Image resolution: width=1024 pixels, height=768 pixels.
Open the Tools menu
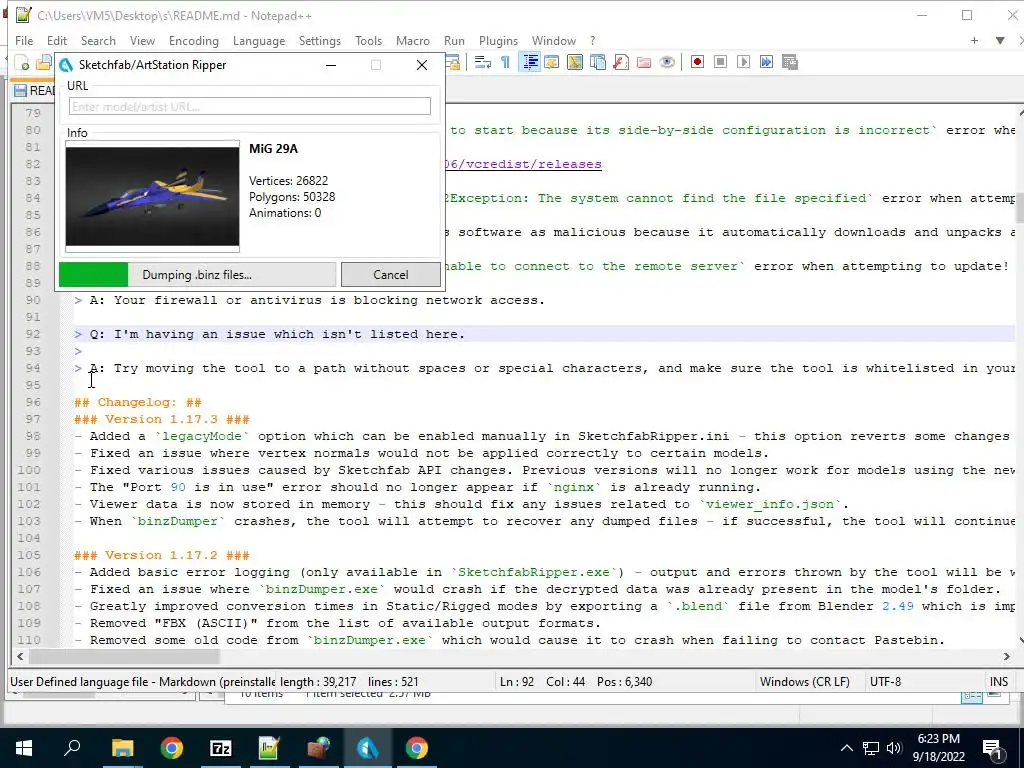pos(368,40)
